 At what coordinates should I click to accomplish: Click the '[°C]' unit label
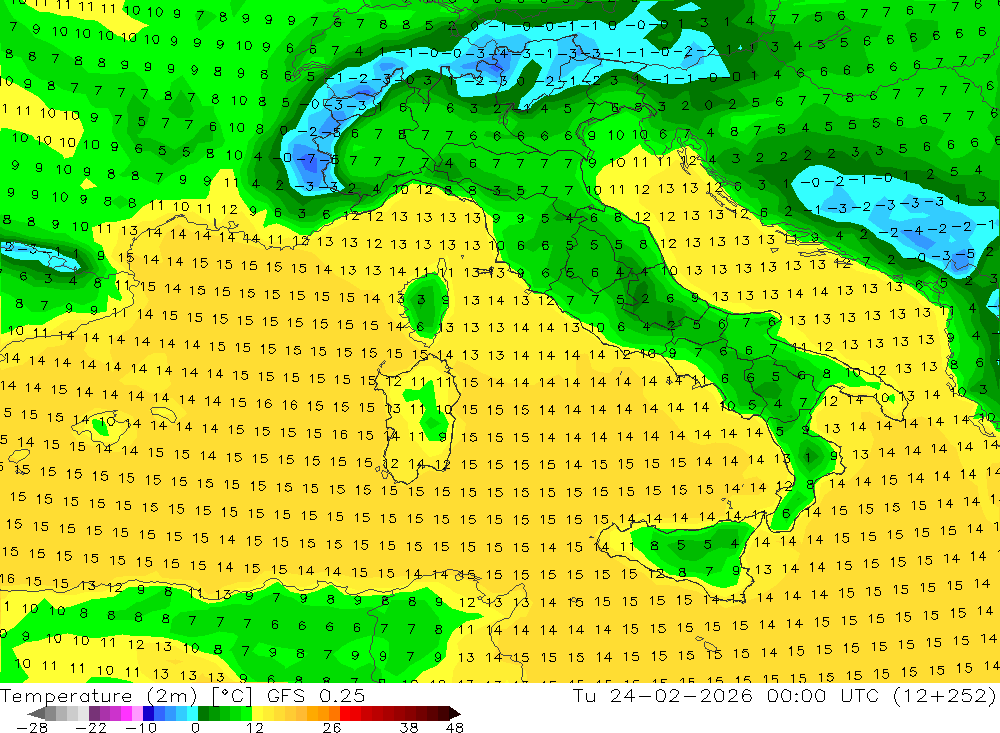[x=232, y=696]
